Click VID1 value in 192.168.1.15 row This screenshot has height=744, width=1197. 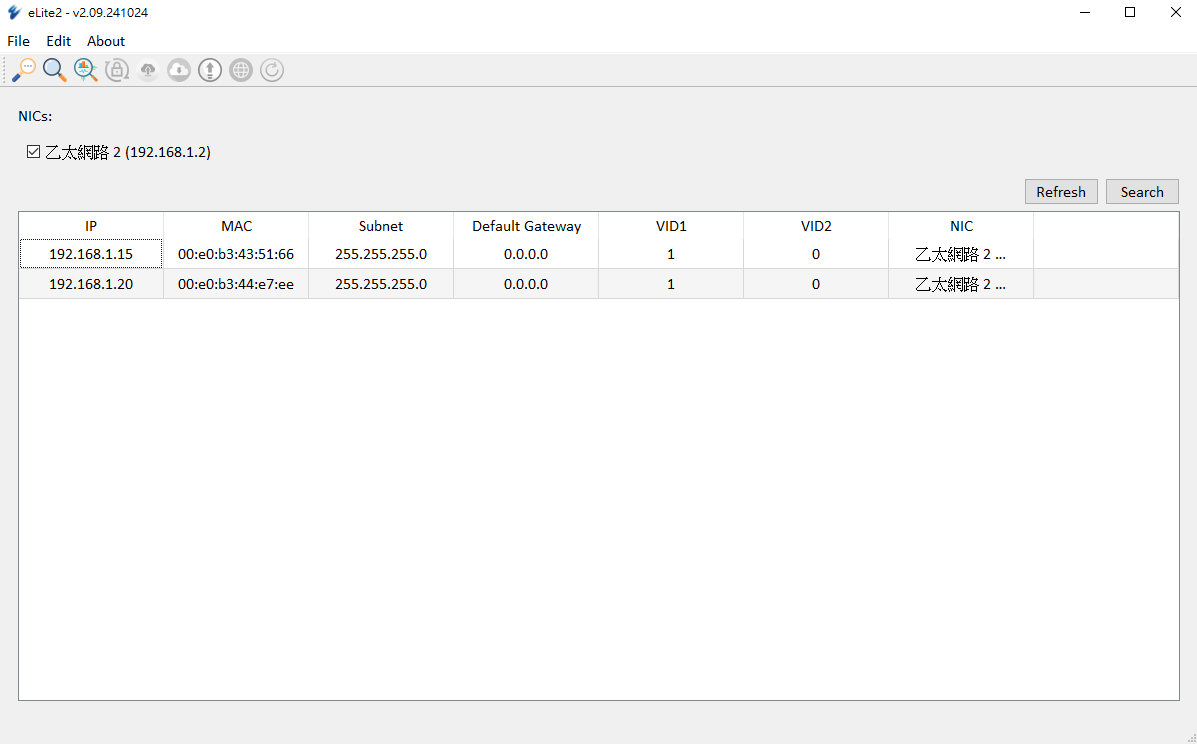coord(671,254)
